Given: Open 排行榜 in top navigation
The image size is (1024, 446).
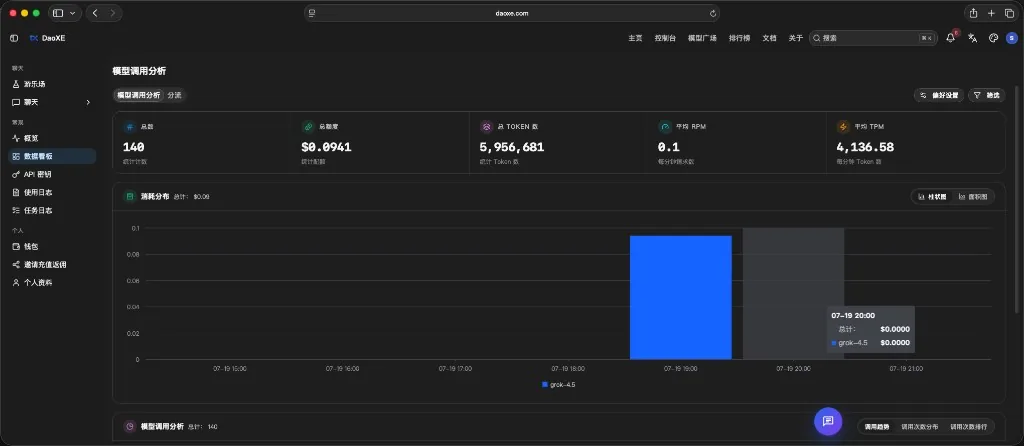Looking at the screenshot, I should pos(739,39).
